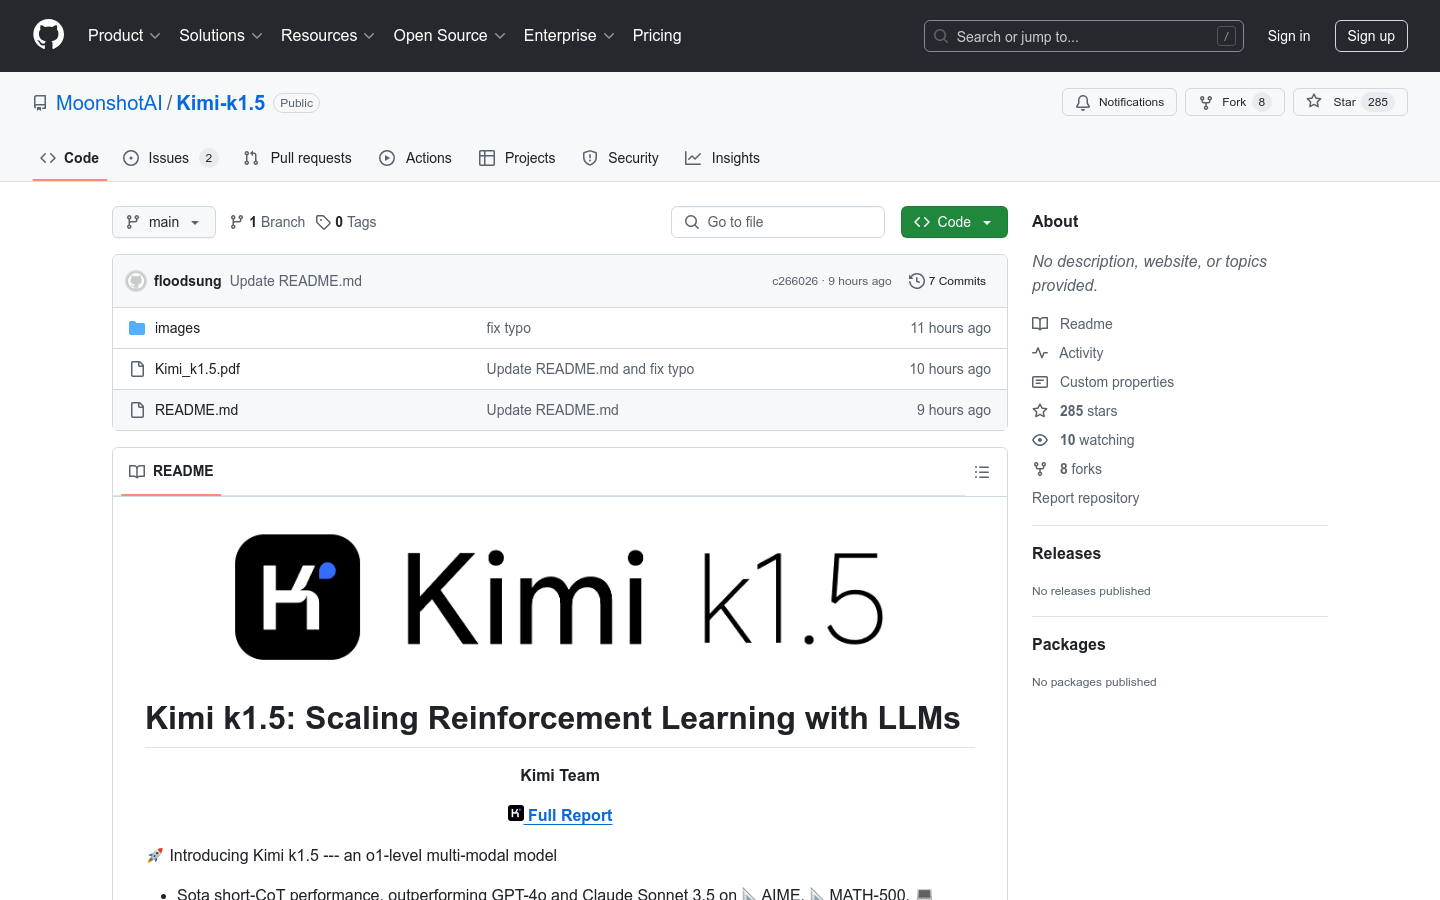
Task: Switch to the Issues tab
Action: click(x=169, y=158)
